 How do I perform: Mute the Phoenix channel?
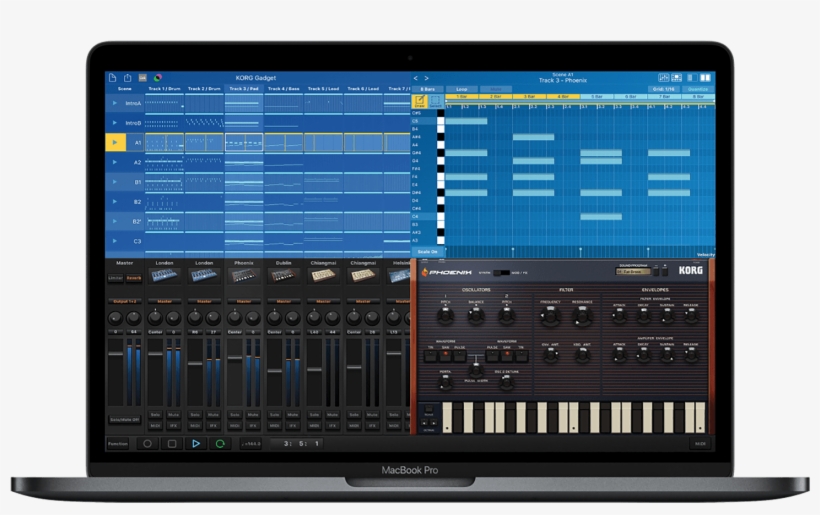pos(253,415)
